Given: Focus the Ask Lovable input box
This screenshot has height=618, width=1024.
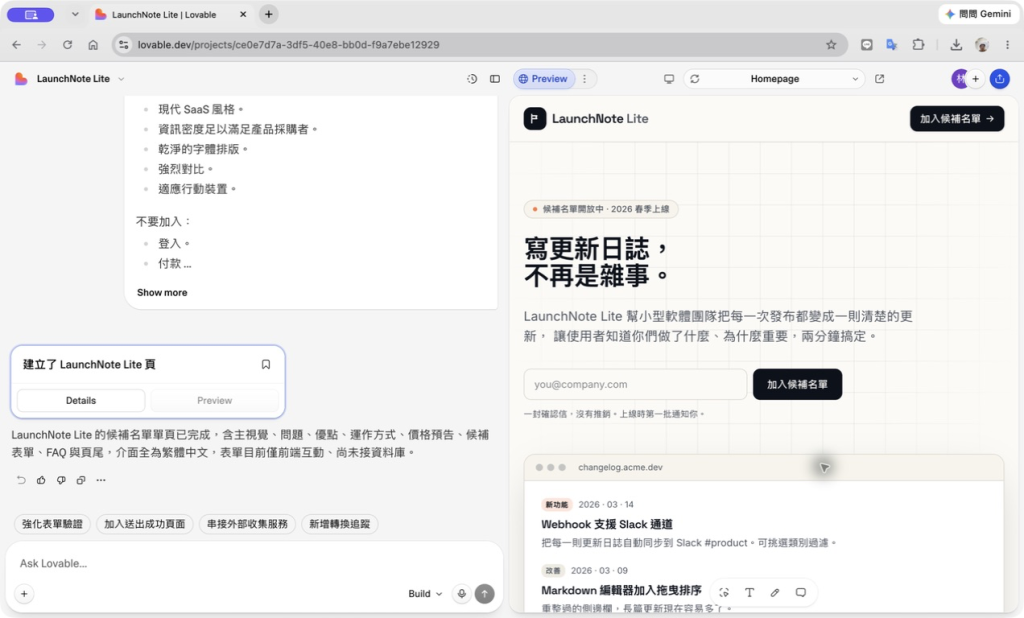Looking at the screenshot, I should pyautogui.click(x=254, y=563).
